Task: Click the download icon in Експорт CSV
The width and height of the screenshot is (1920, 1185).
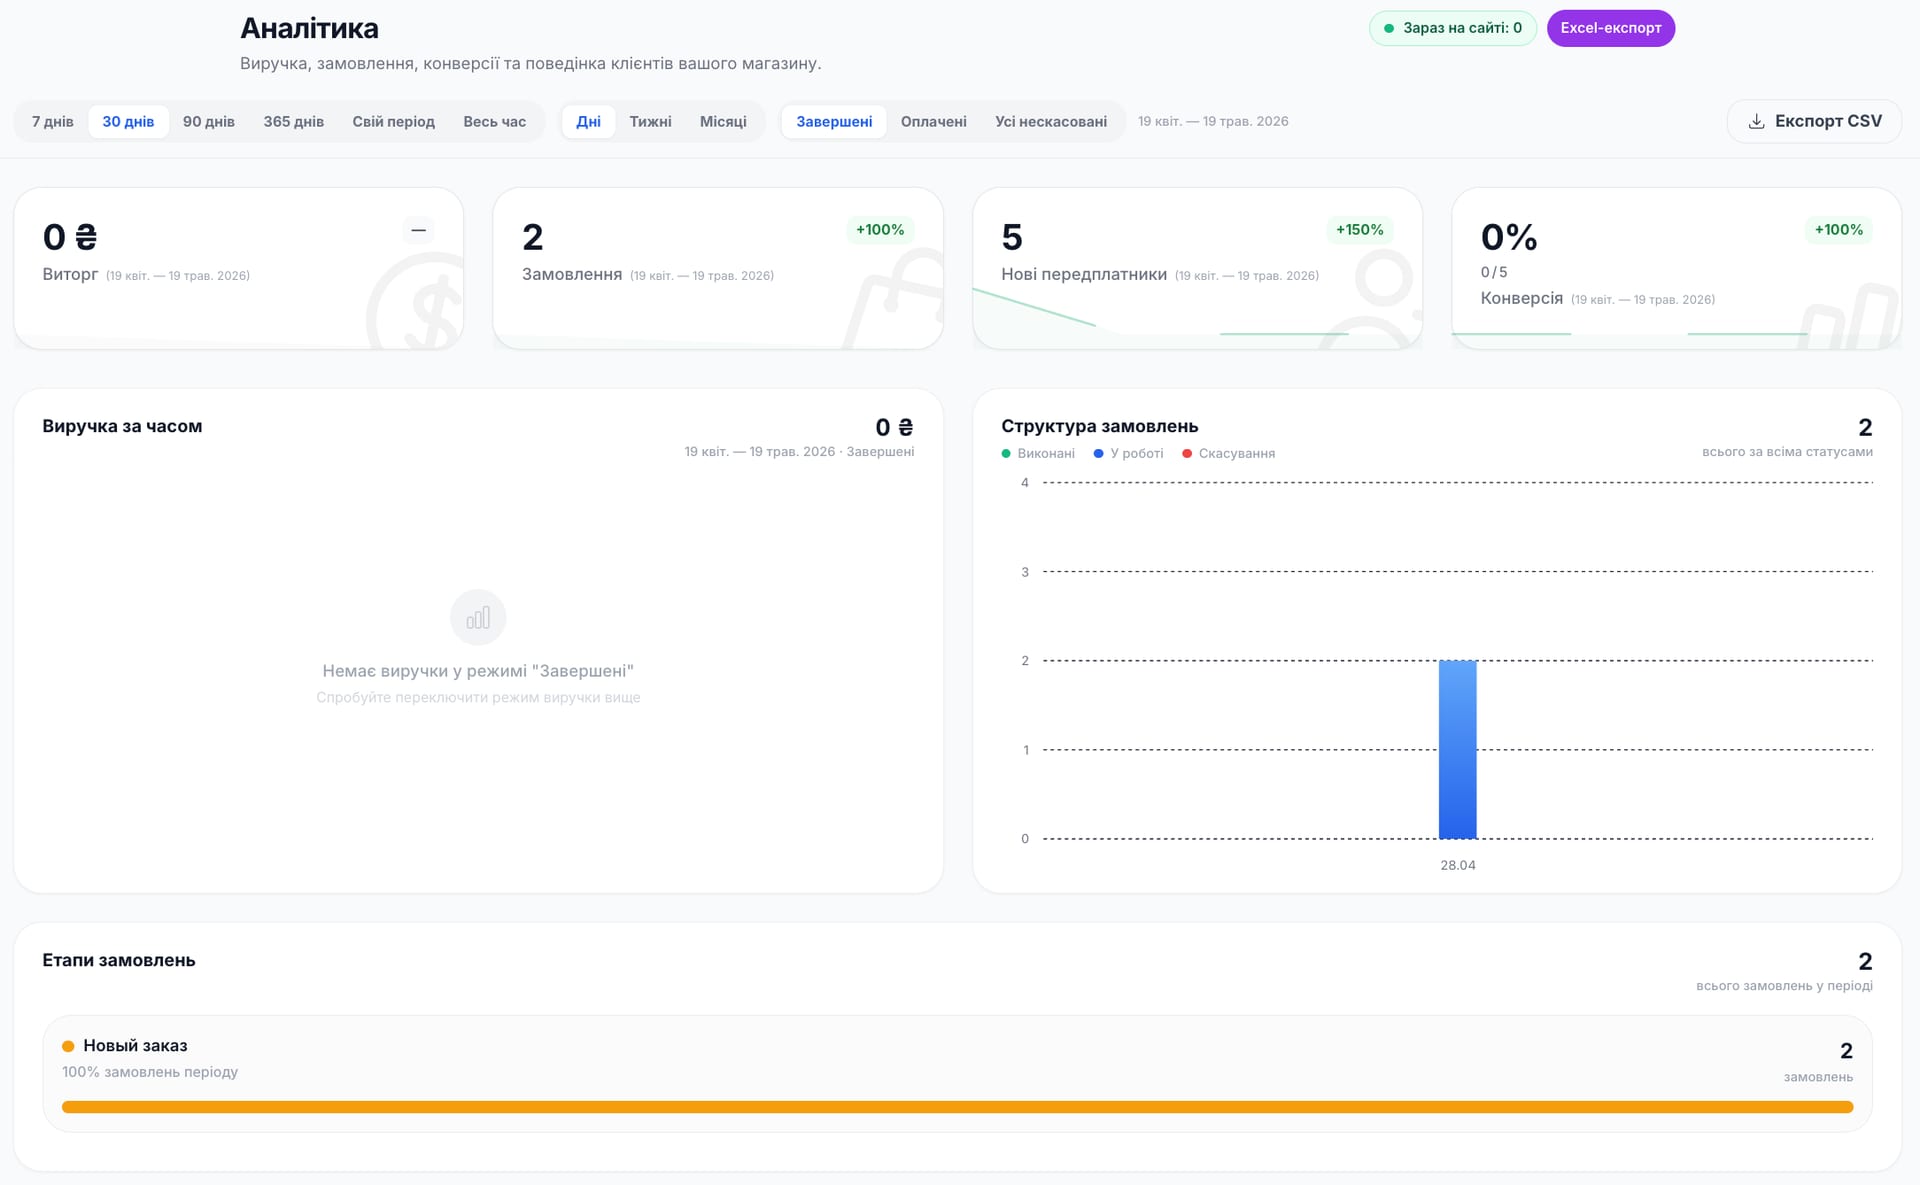Action: [1756, 121]
